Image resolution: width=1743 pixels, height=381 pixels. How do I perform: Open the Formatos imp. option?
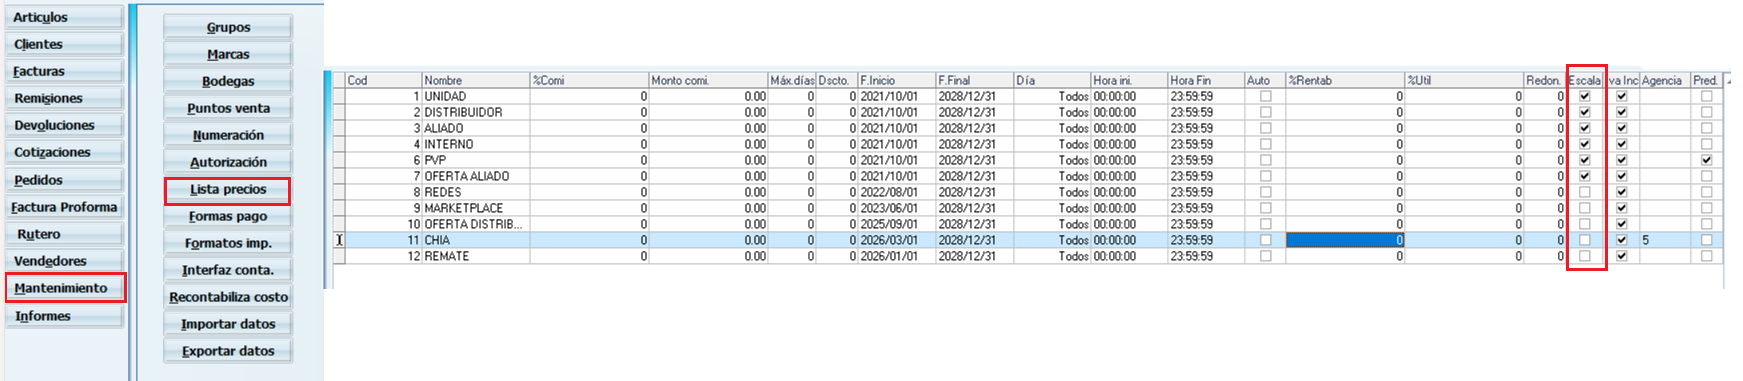(228, 243)
